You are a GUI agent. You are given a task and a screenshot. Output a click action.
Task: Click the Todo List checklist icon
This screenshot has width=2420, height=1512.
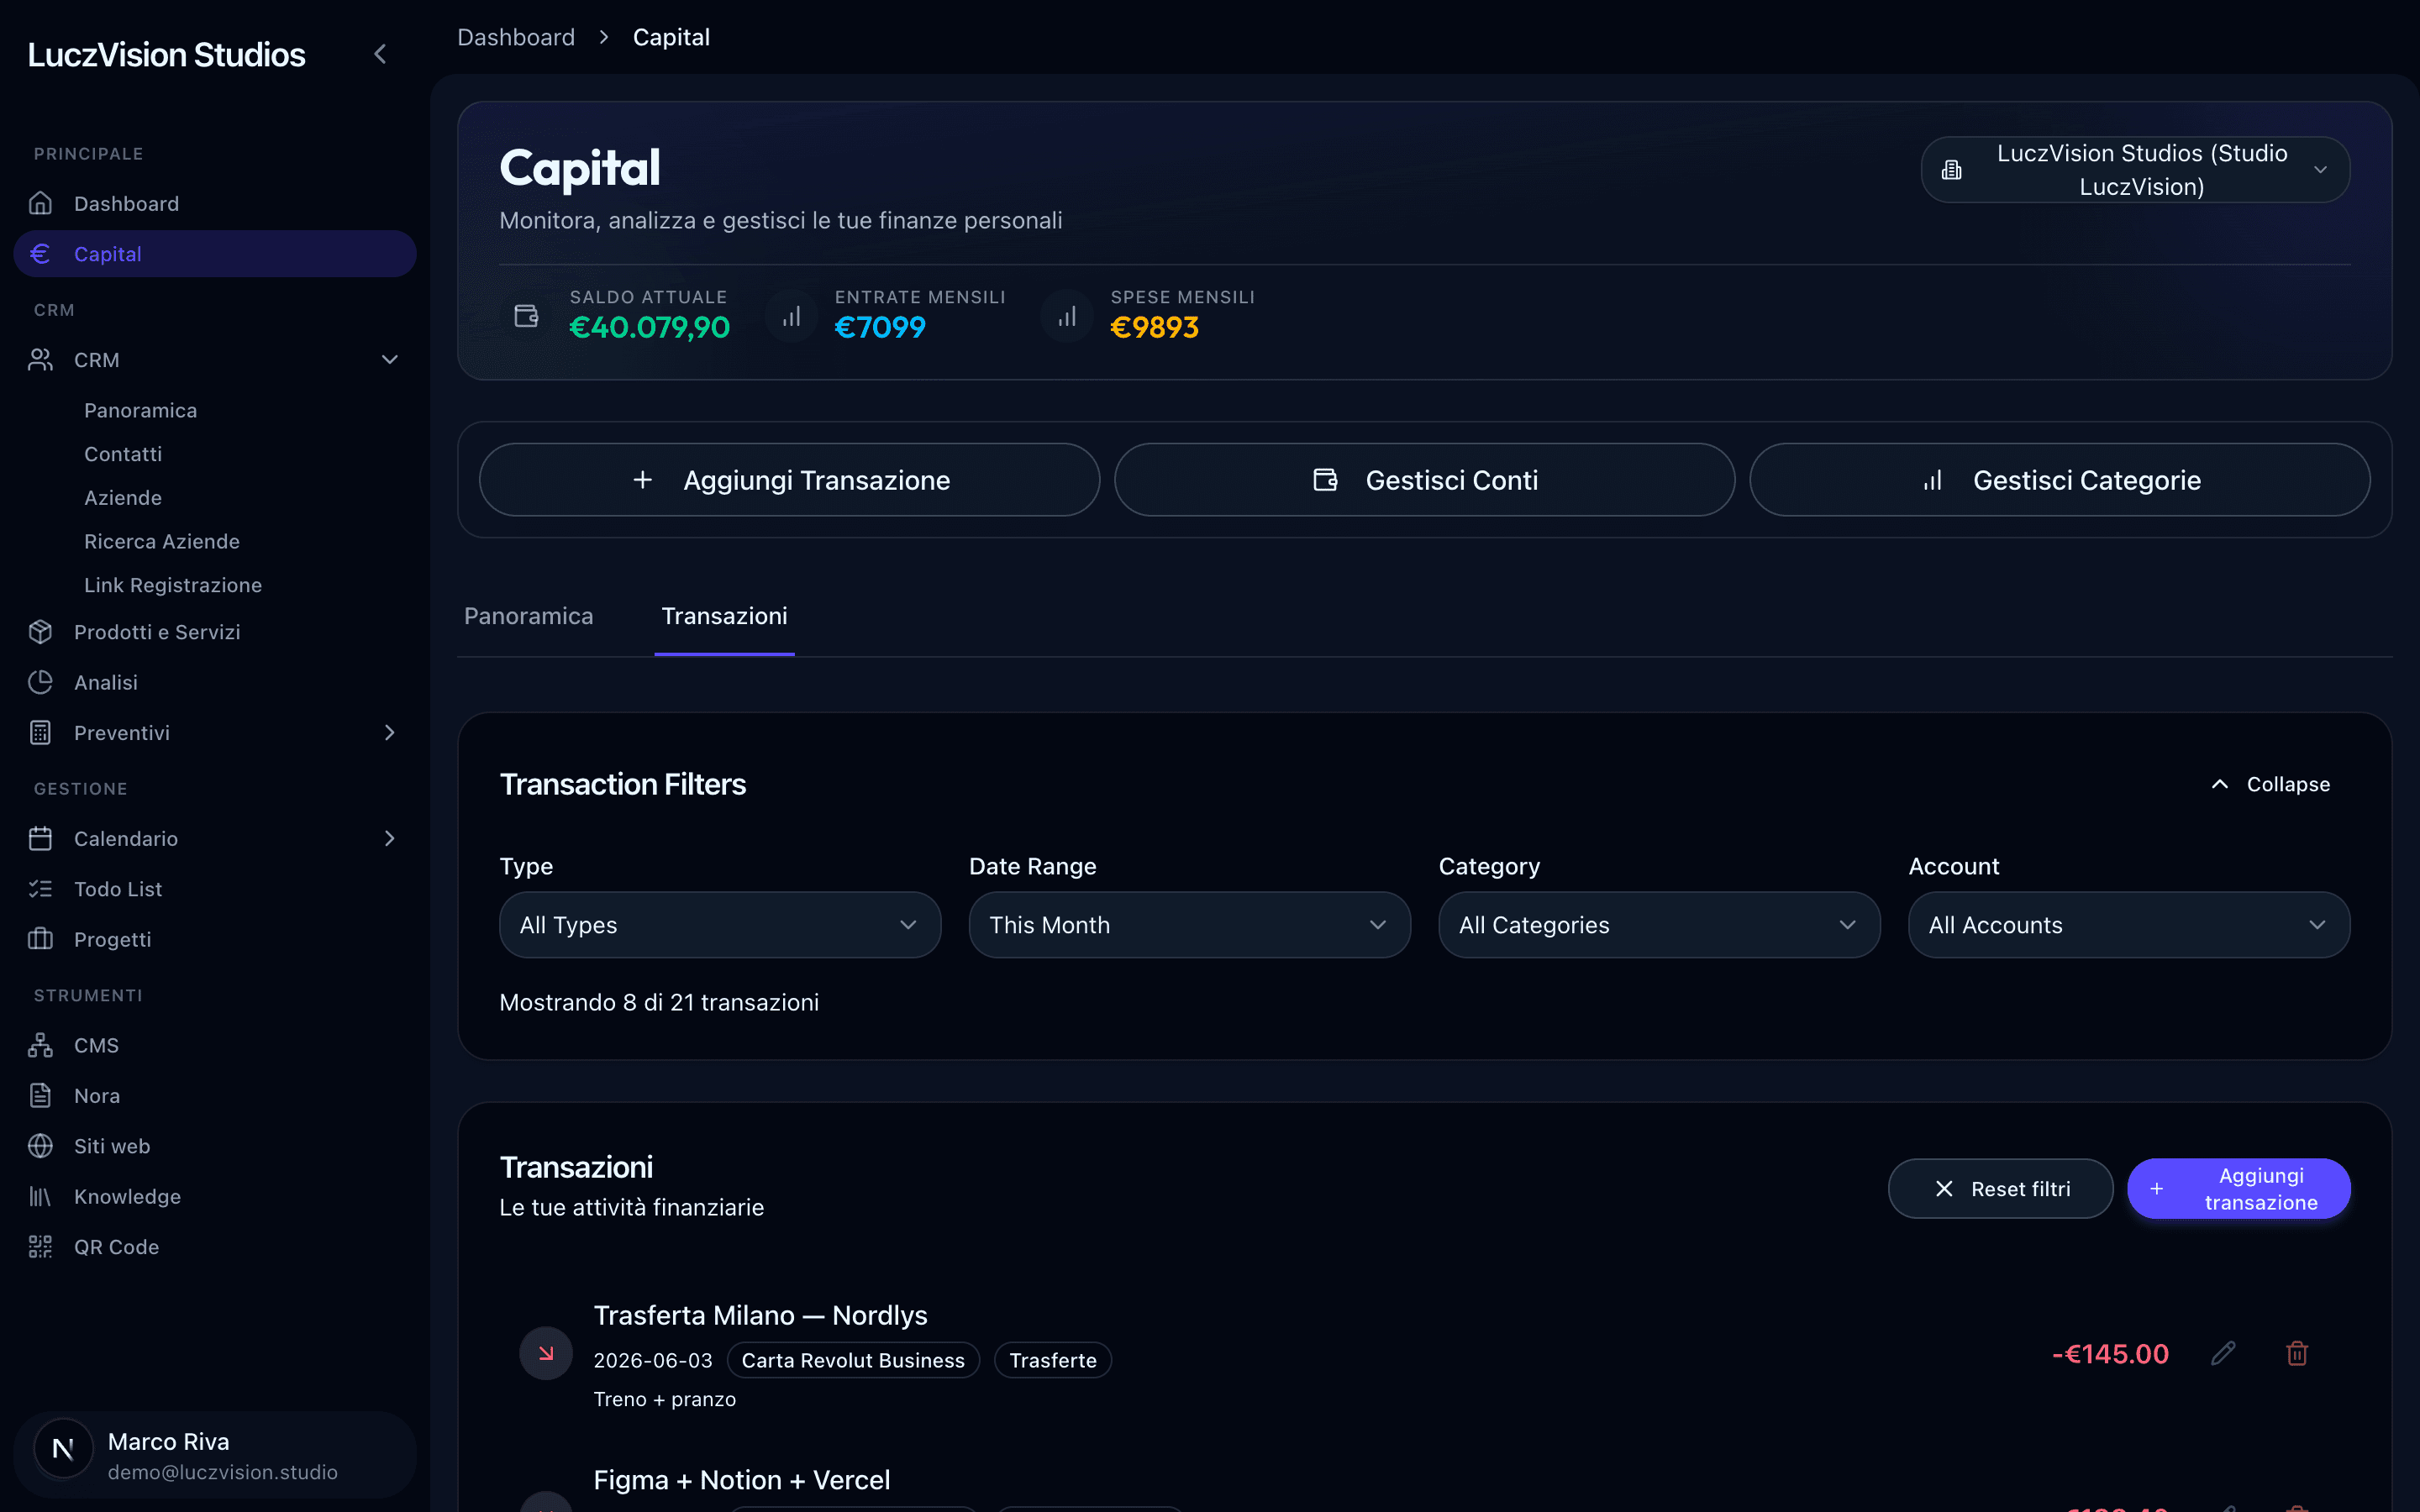40,889
